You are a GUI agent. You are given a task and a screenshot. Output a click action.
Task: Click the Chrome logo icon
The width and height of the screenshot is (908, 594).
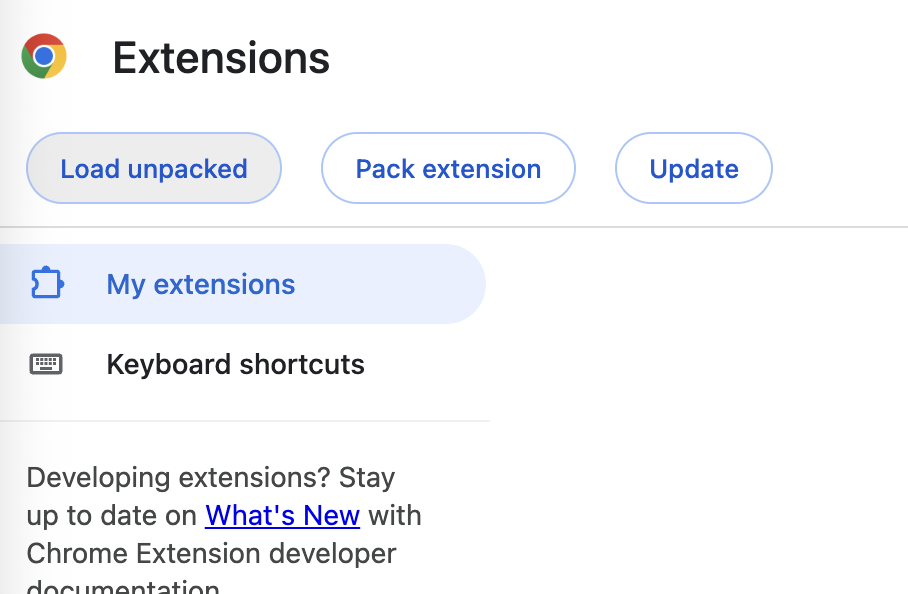44,57
